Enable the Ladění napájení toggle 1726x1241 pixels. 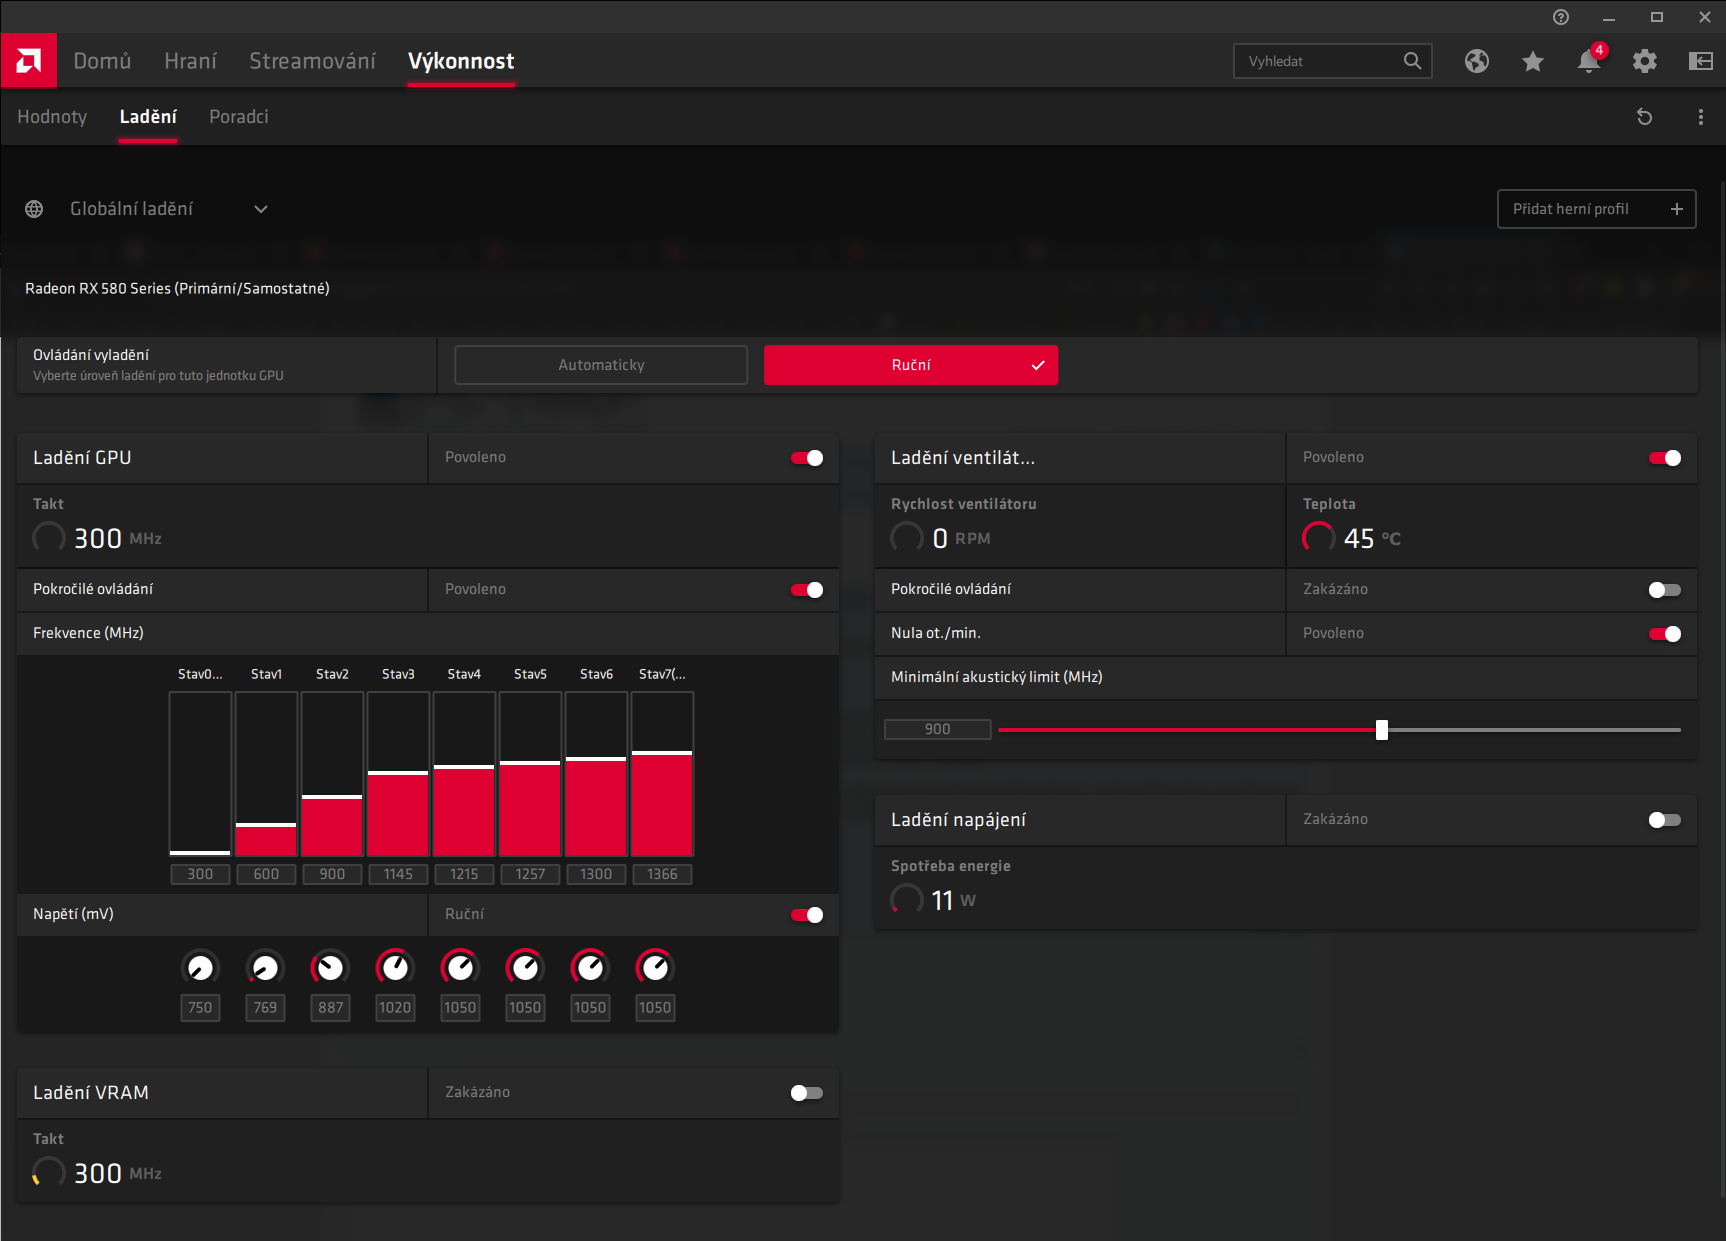(x=1665, y=820)
